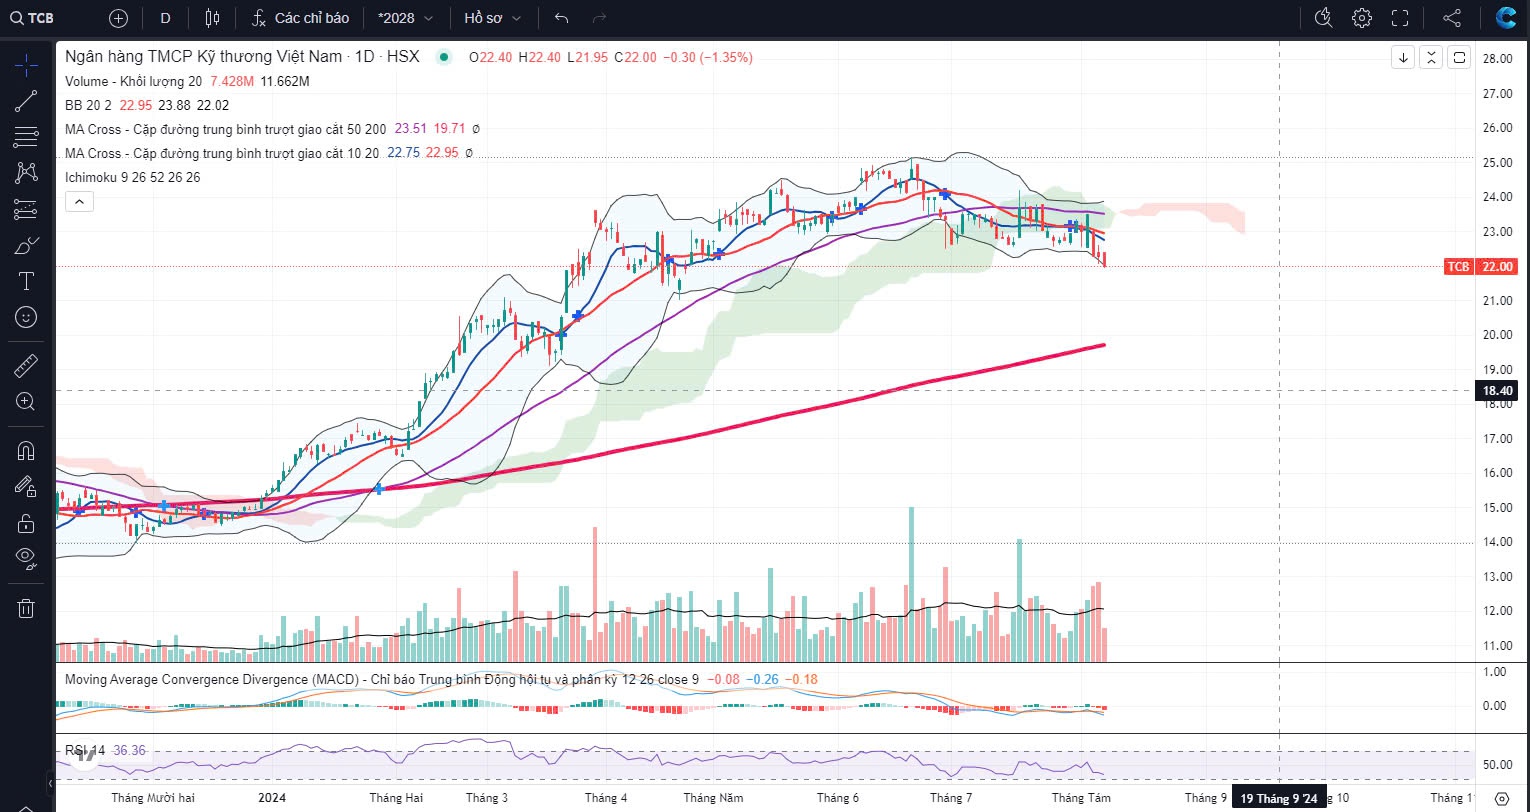Open the D time interval selector
This screenshot has width=1530, height=812.
point(165,18)
